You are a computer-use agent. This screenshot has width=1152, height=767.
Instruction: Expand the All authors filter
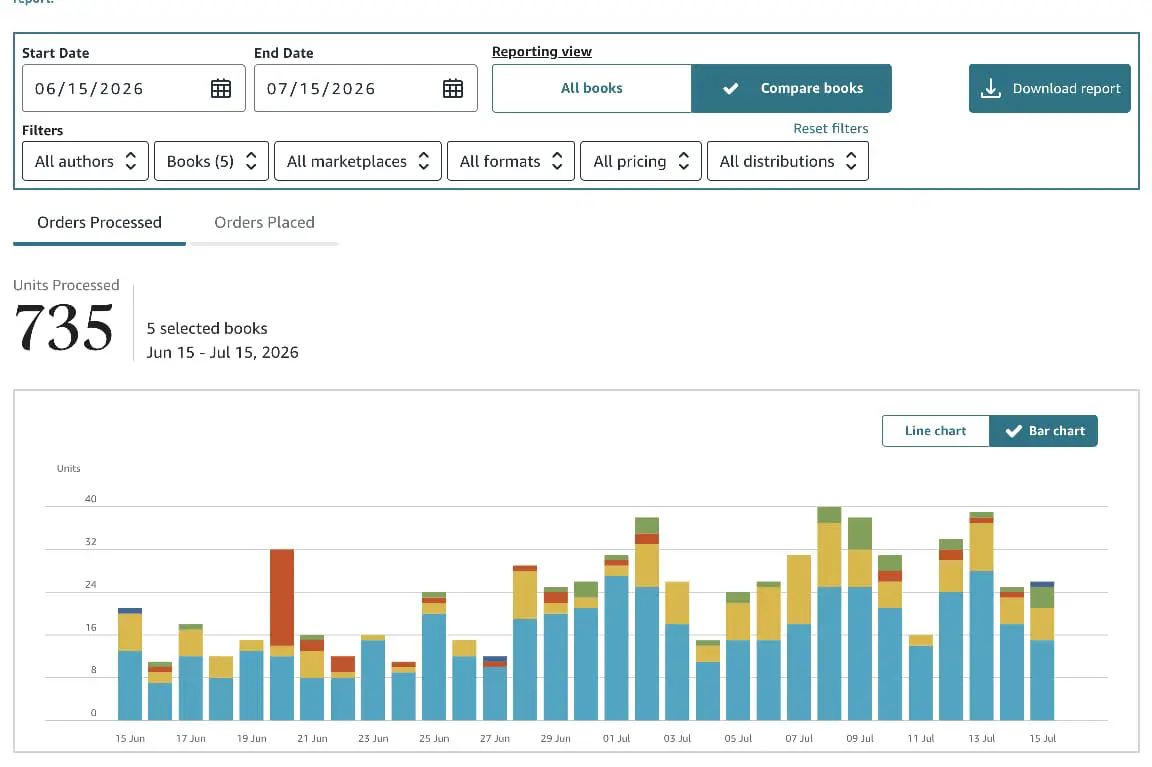[x=85, y=161]
